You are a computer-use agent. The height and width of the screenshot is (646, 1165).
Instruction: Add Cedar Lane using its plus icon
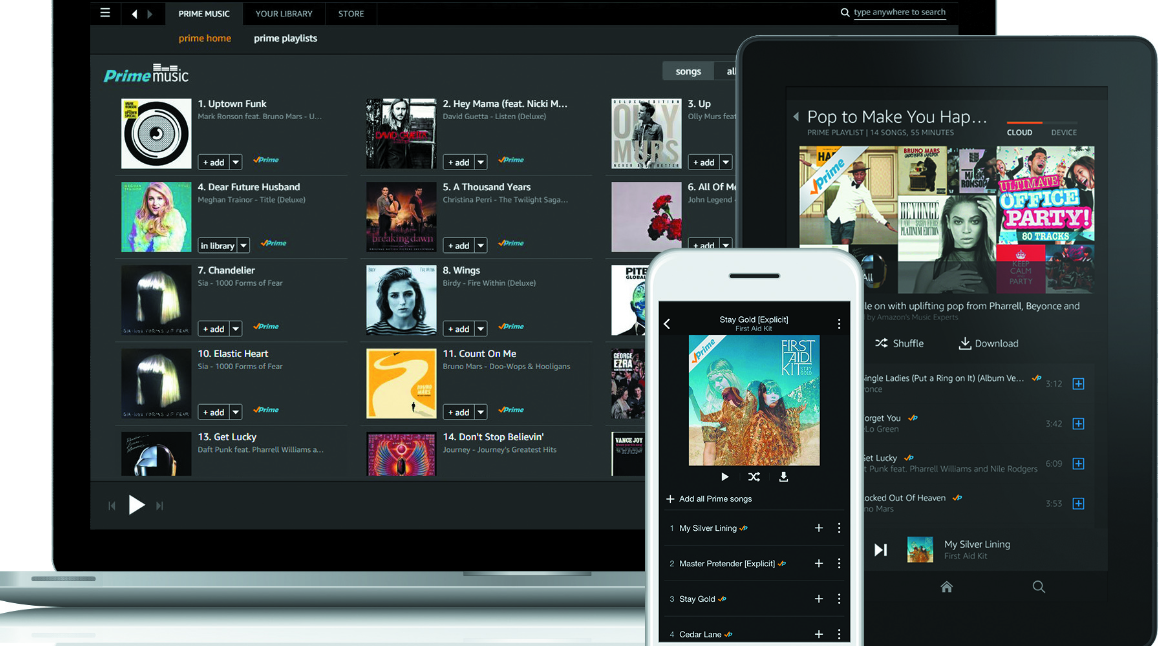tap(819, 634)
